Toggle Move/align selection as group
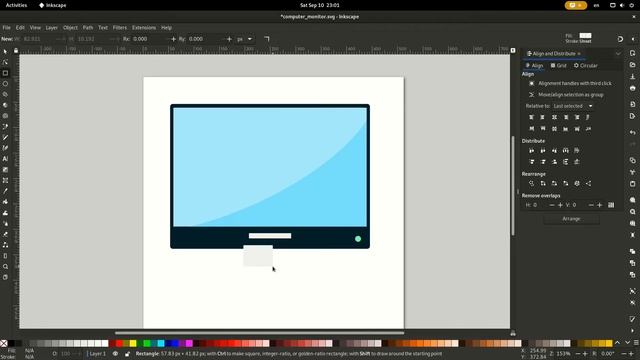Image resolution: width=640 pixels, height=360 pixels. pyautogui.click(x=566, y=95)
